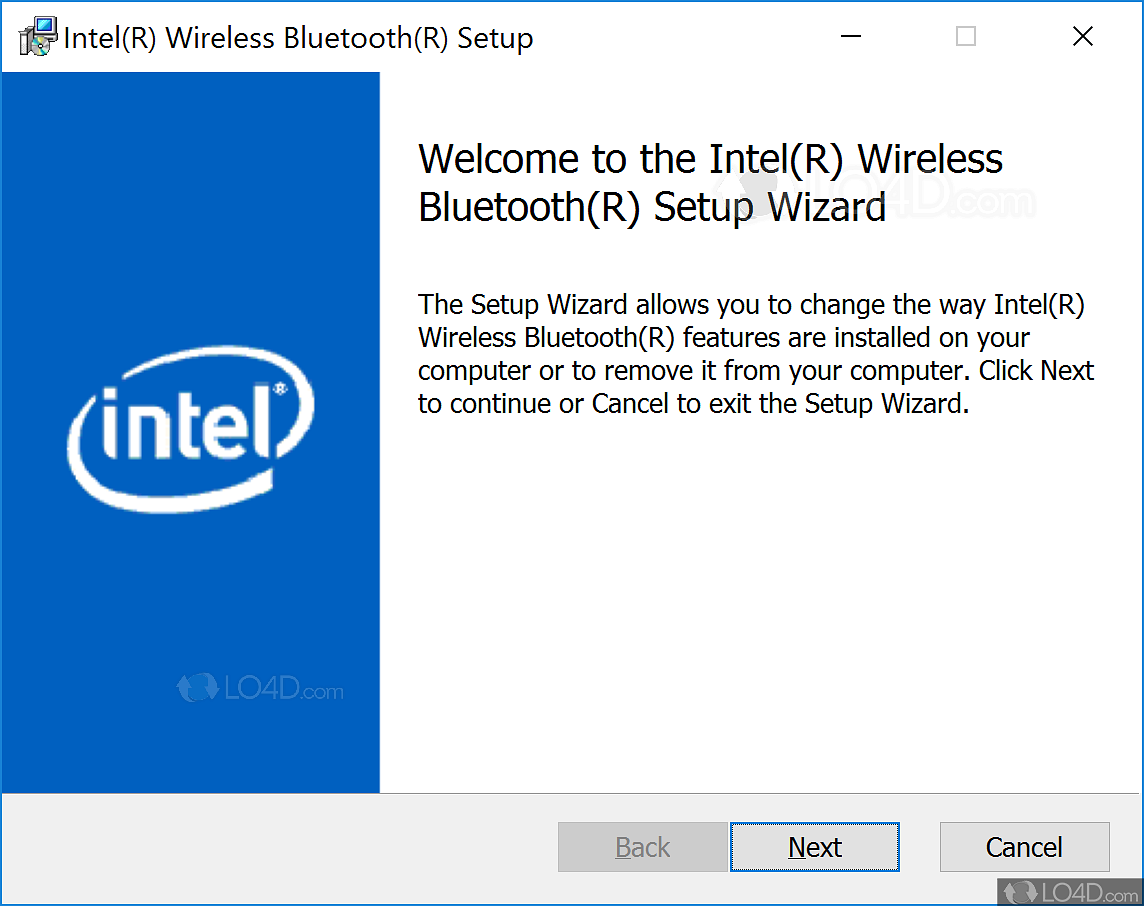Viewport: 1144px width, 906px height.
Task: Click the greyed-out maximize button
Action: (x=966, y=37)
